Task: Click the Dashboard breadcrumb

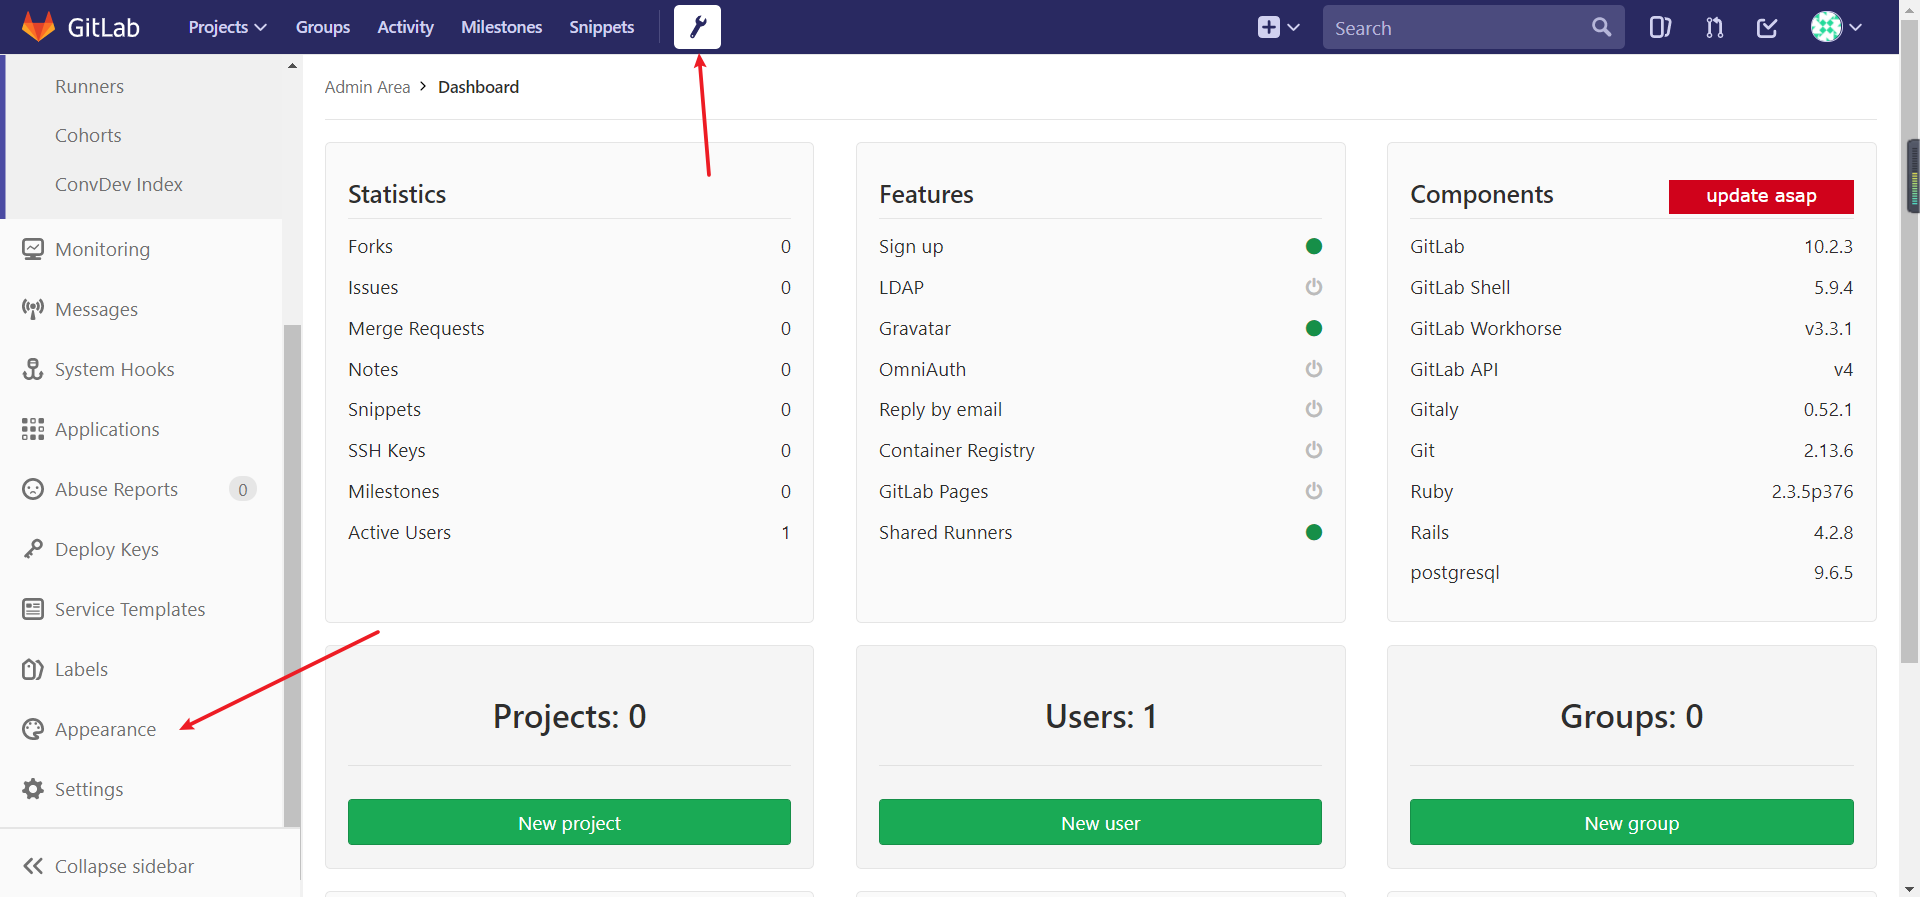Action: (478, 87)
